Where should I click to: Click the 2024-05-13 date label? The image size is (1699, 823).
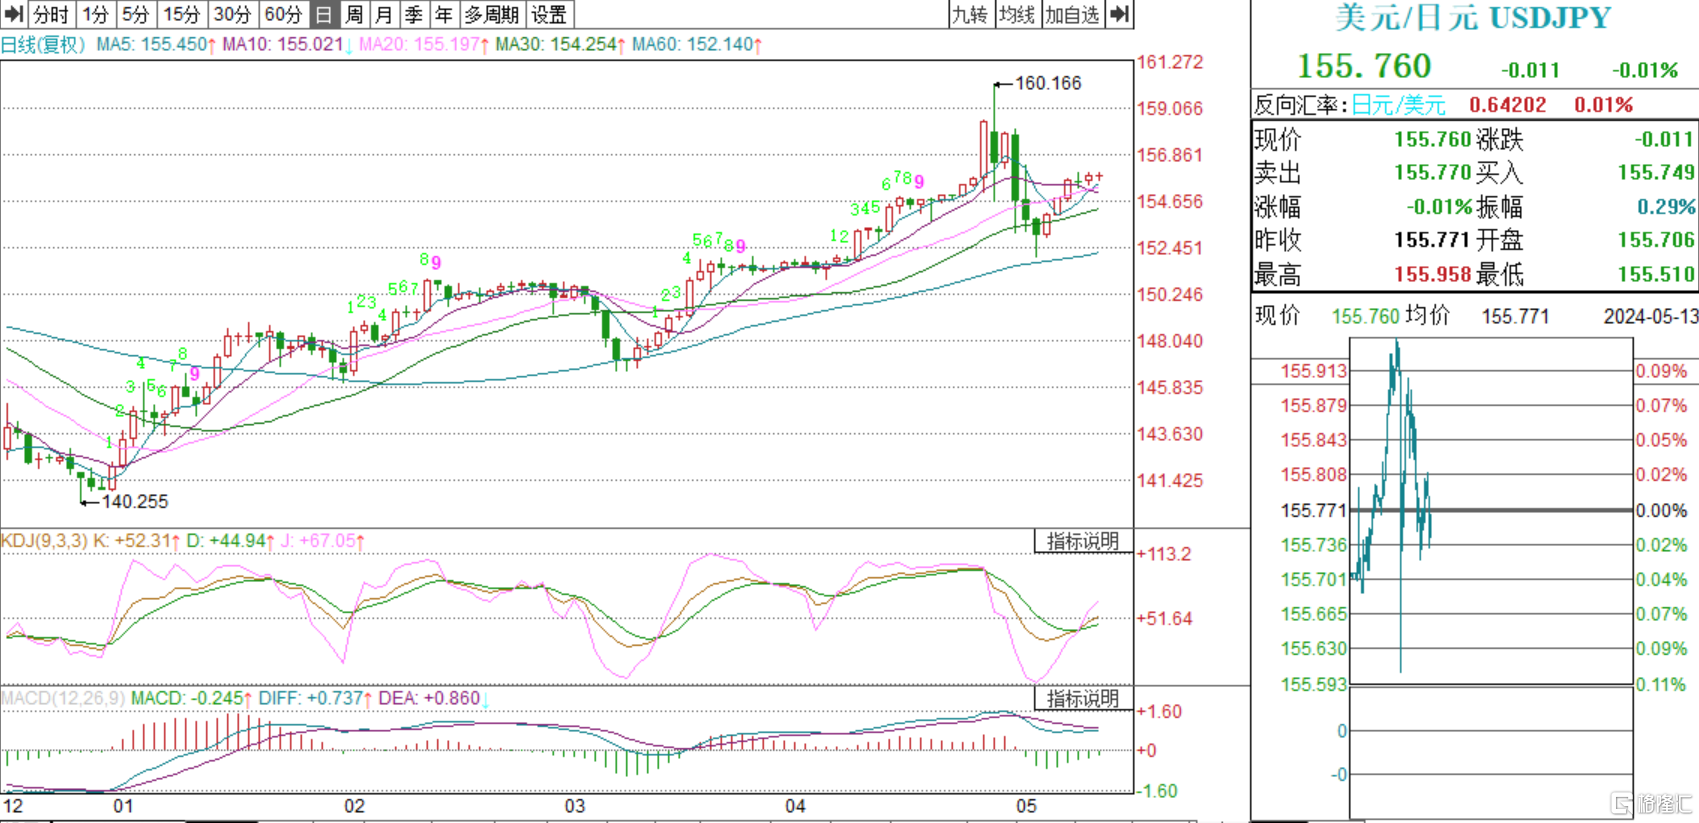point(1651,316)
